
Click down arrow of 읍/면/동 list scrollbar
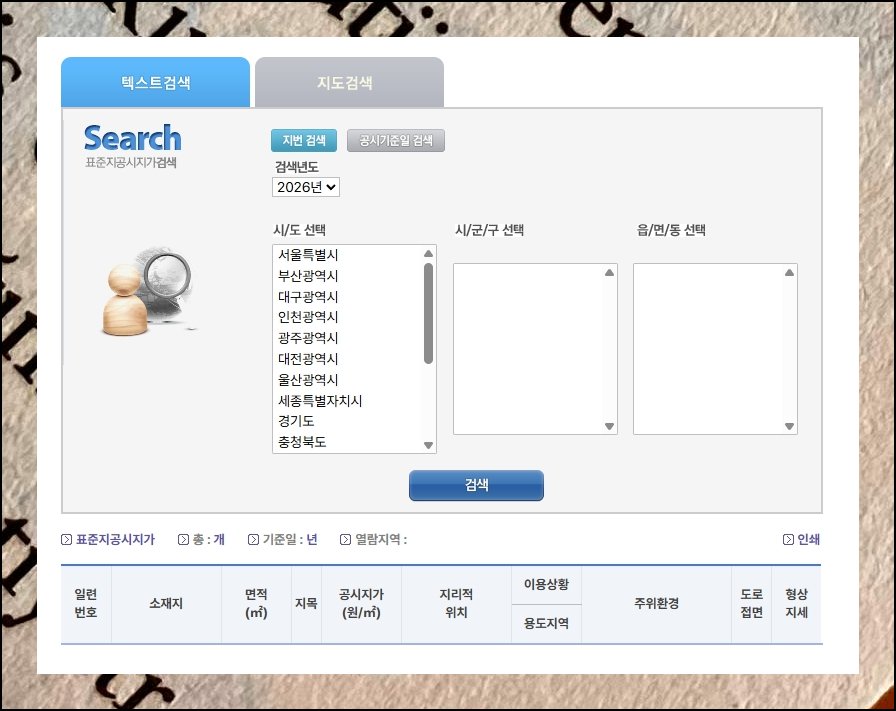[x=790, y=426]
